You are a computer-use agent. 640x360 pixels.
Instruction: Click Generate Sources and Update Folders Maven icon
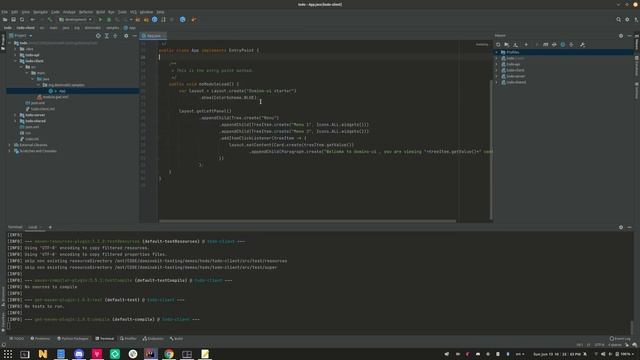click(507, 44)
